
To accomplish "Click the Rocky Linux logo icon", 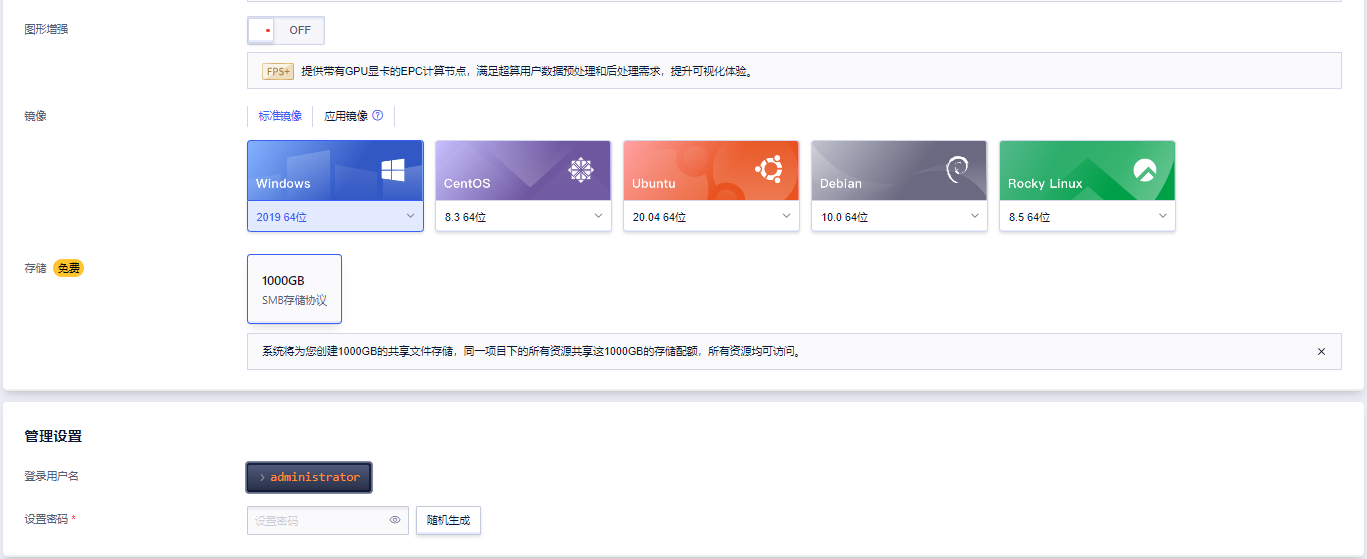I will pos(1144,170).
